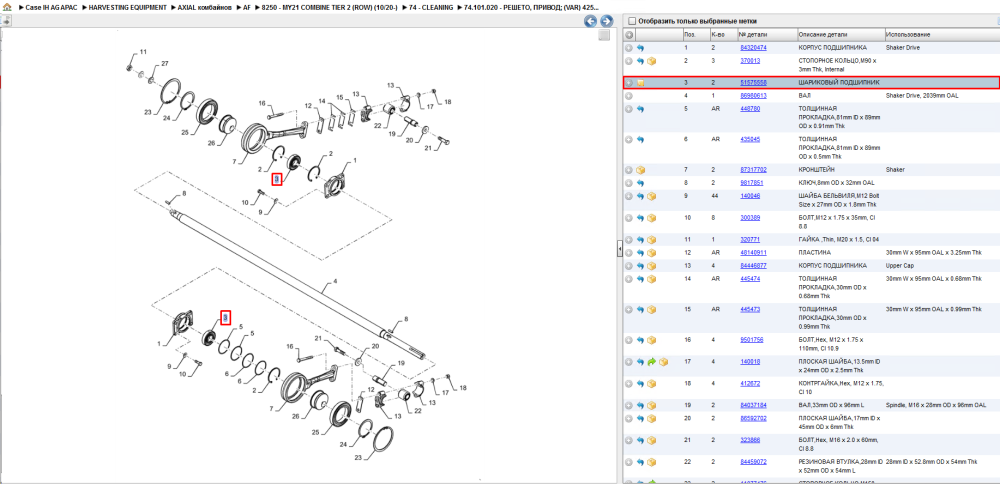Image resolution: width=1000 pixels, height=484 pixels.
Task: Open the '74 - CLEANING' breadcrumb
Action: point(431,6)
